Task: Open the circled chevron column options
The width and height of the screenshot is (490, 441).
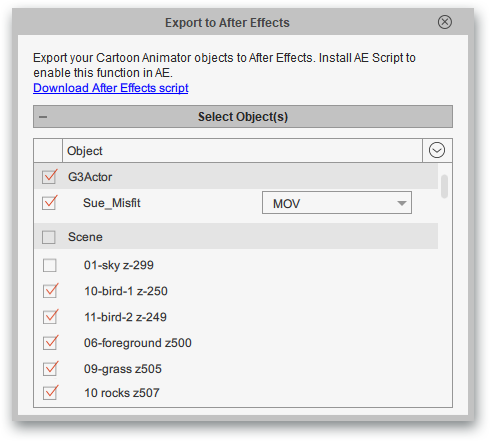Action: pos(437,150)
